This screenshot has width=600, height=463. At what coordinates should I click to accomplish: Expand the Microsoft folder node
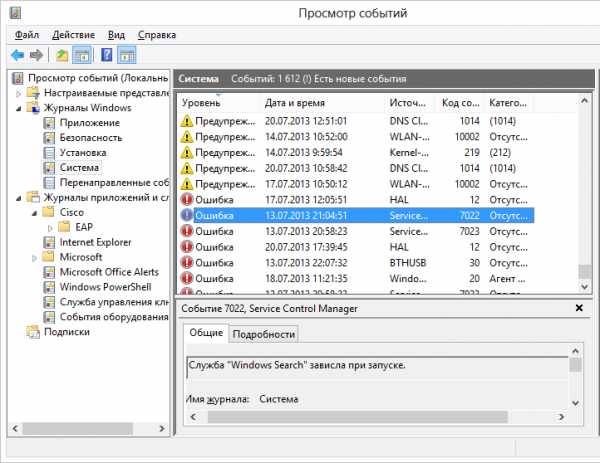click(x=35, y=257)
